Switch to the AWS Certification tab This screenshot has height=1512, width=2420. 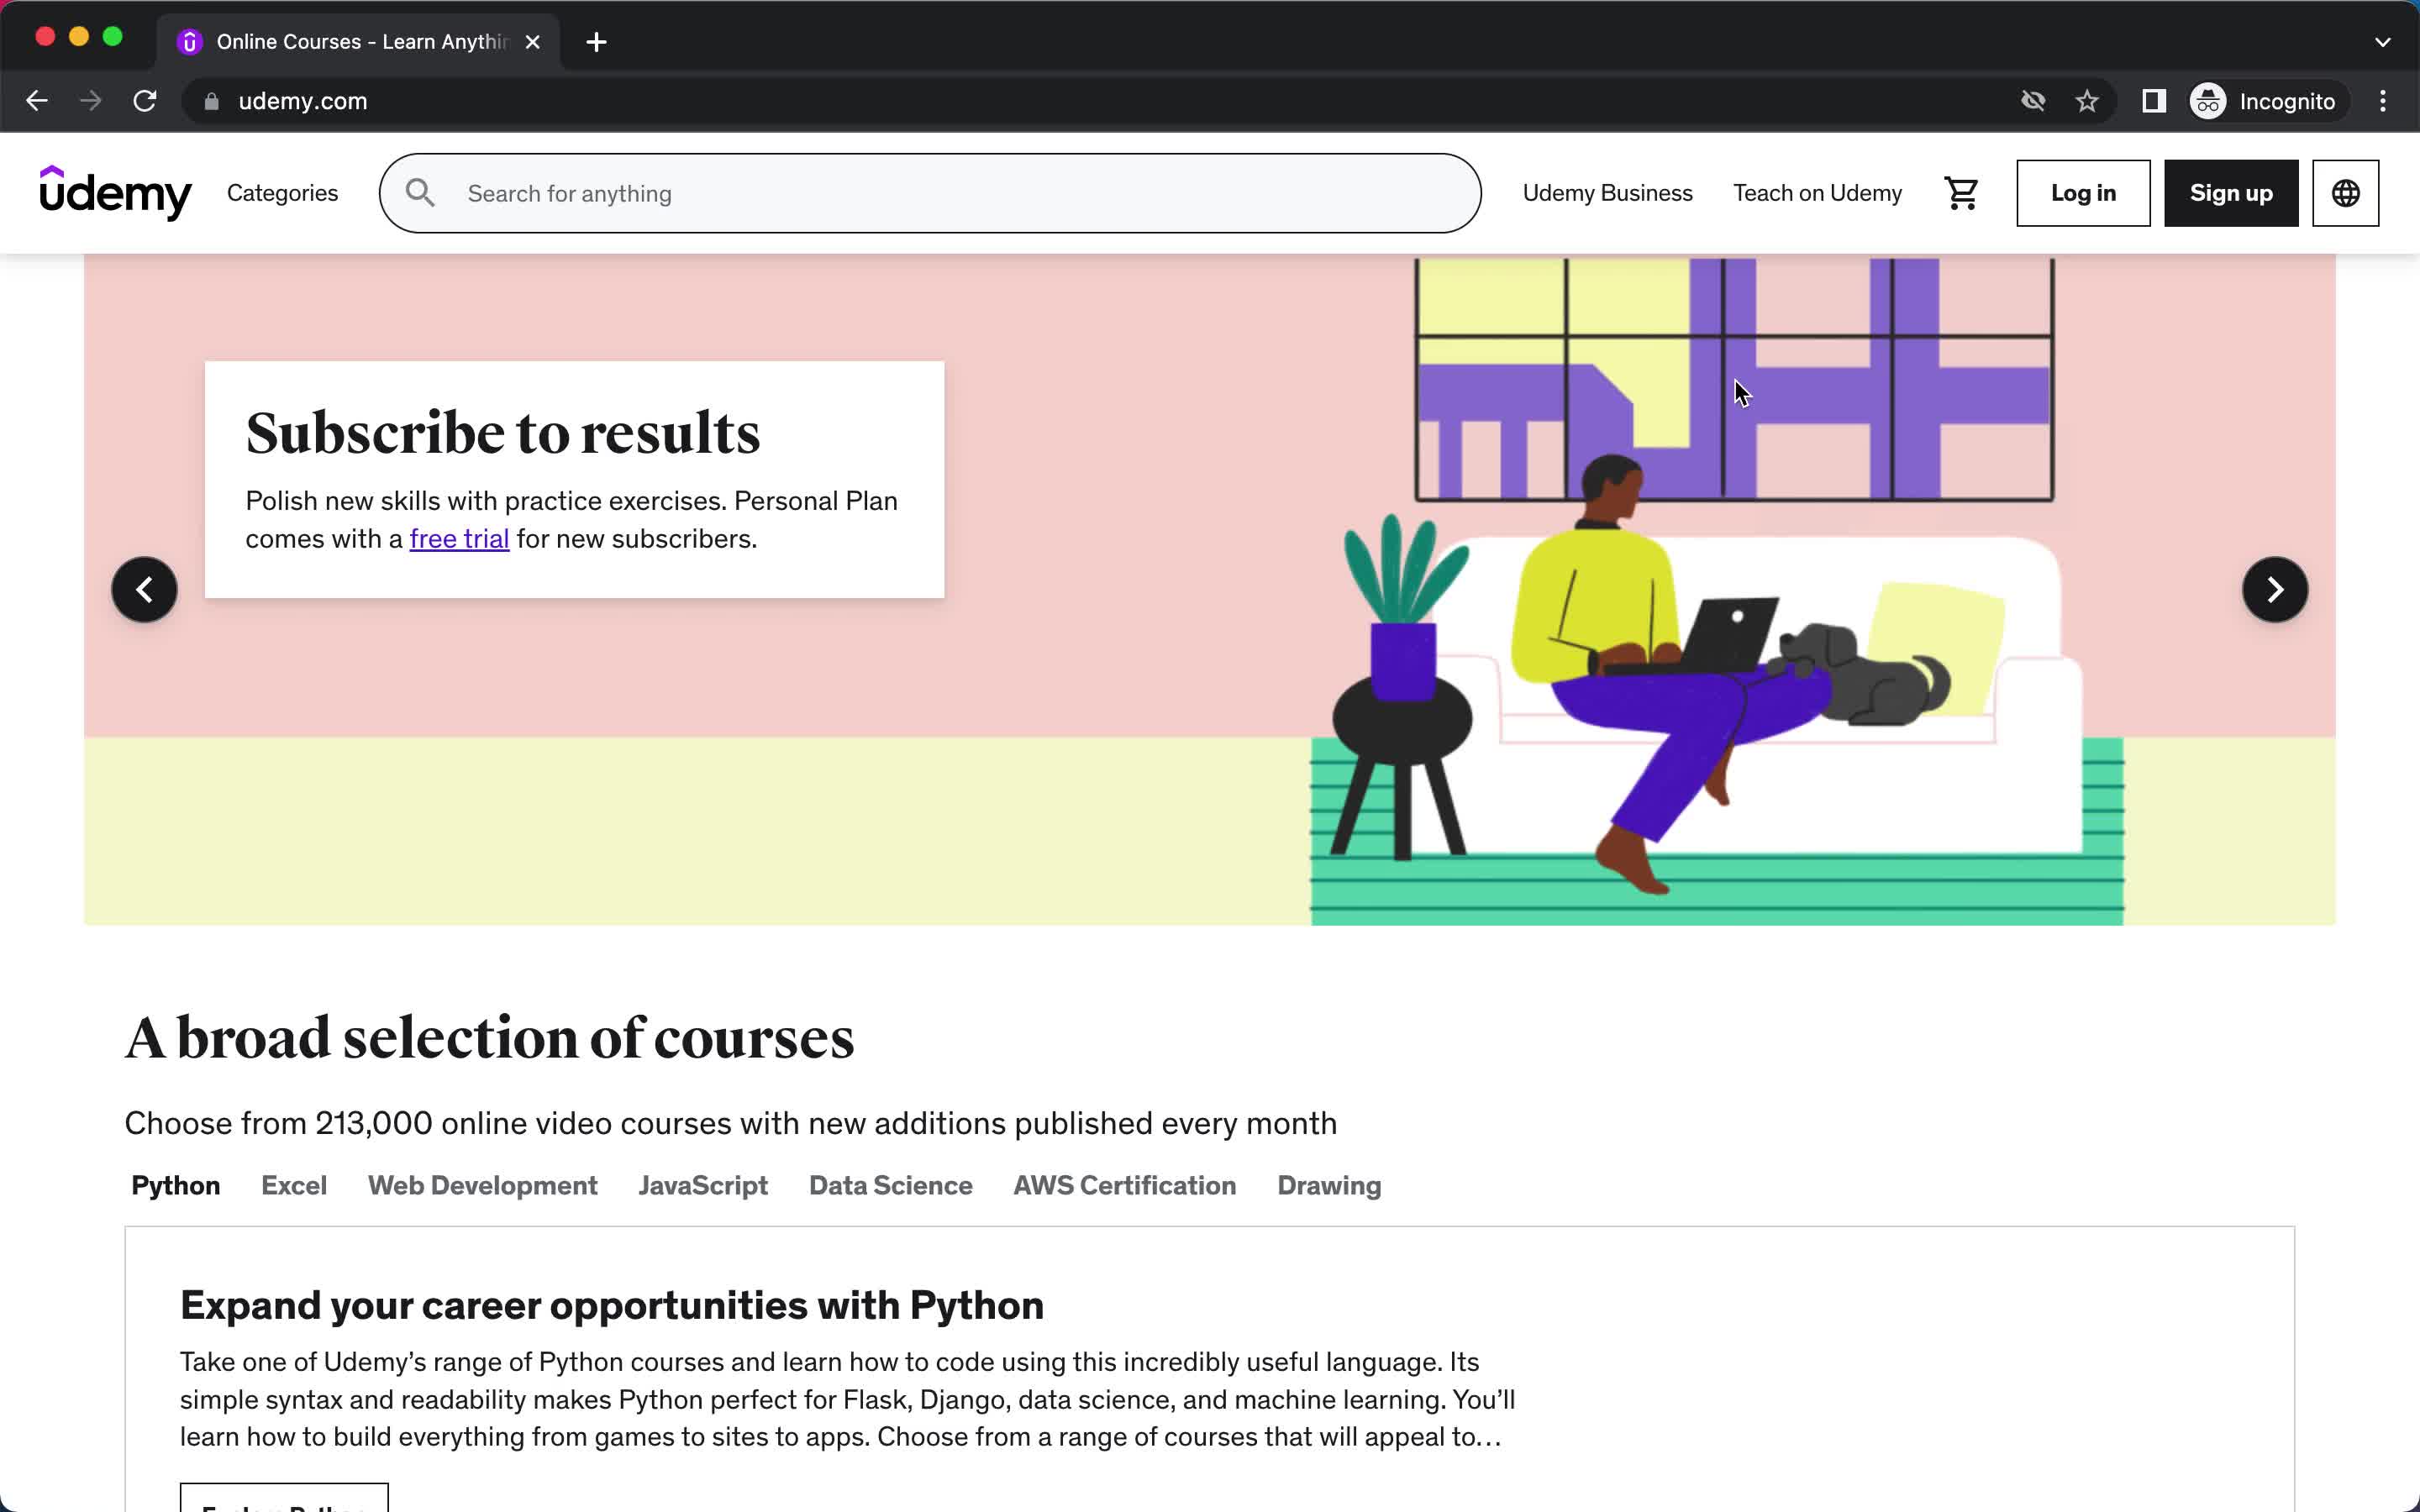pos(1125,1185)
